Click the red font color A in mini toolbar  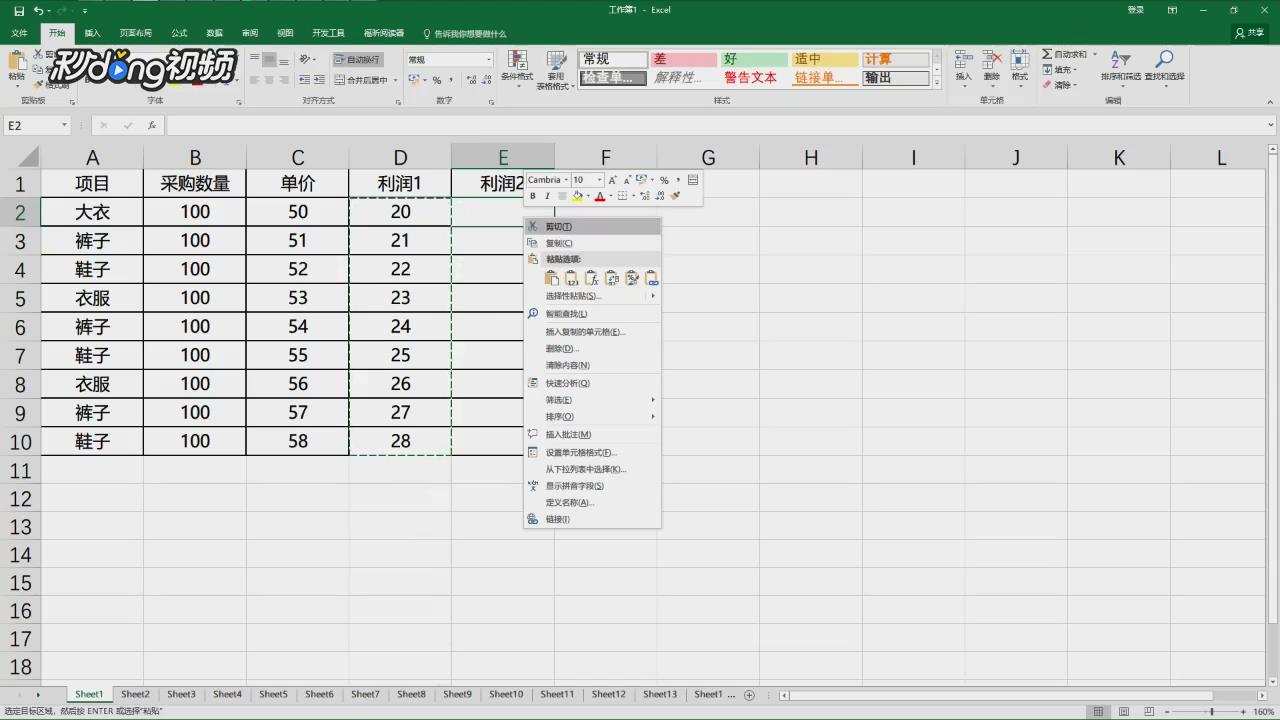pos(600,196)
